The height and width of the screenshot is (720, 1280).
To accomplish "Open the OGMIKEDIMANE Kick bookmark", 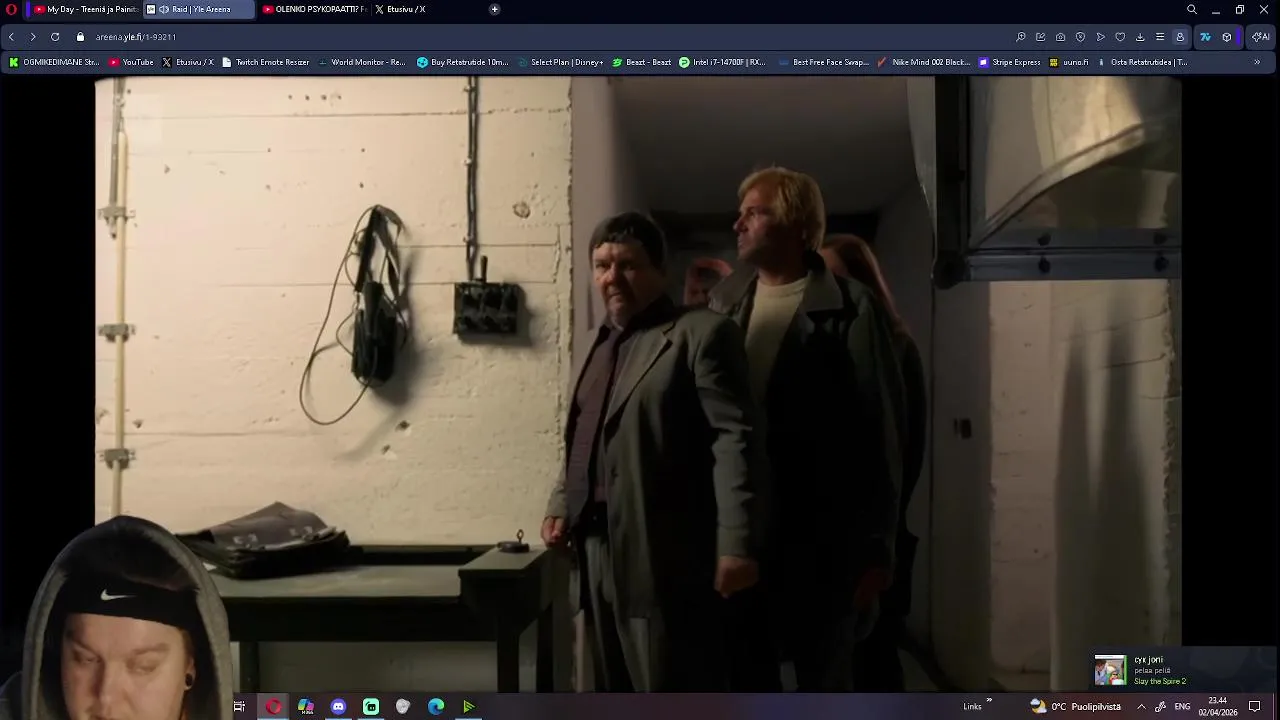I will [x=54, y=62].
